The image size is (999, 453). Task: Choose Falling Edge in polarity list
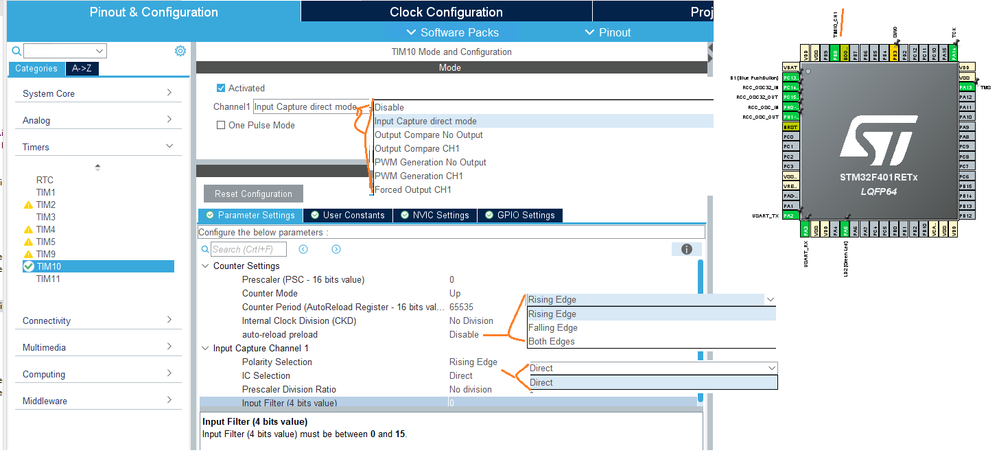tap(553, 327)
